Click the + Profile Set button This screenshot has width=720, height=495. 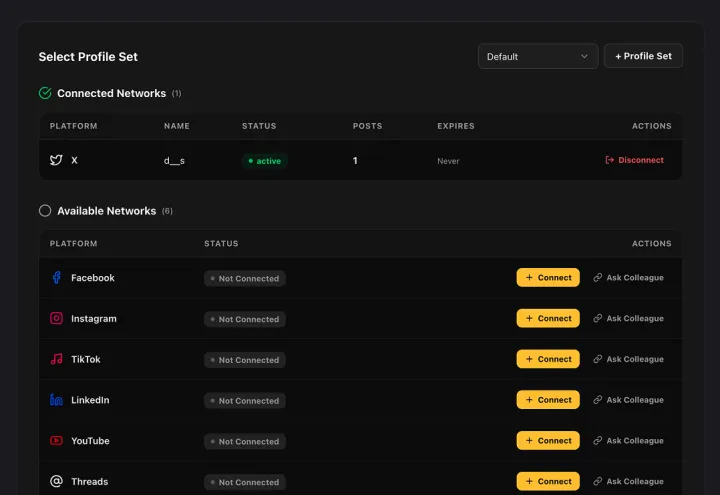coord(643,56)
